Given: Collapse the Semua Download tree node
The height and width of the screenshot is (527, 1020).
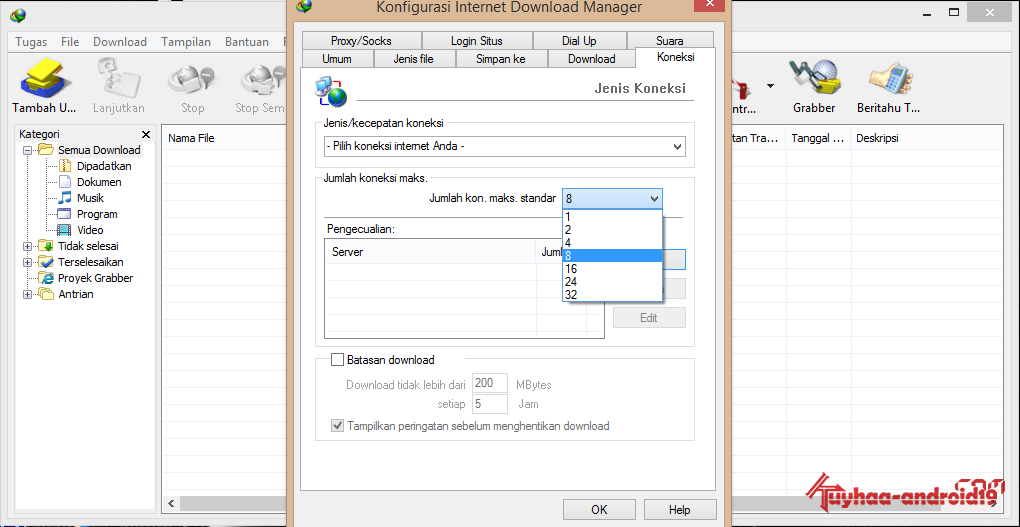Looking at the screenshot, I should coord(27,150).
